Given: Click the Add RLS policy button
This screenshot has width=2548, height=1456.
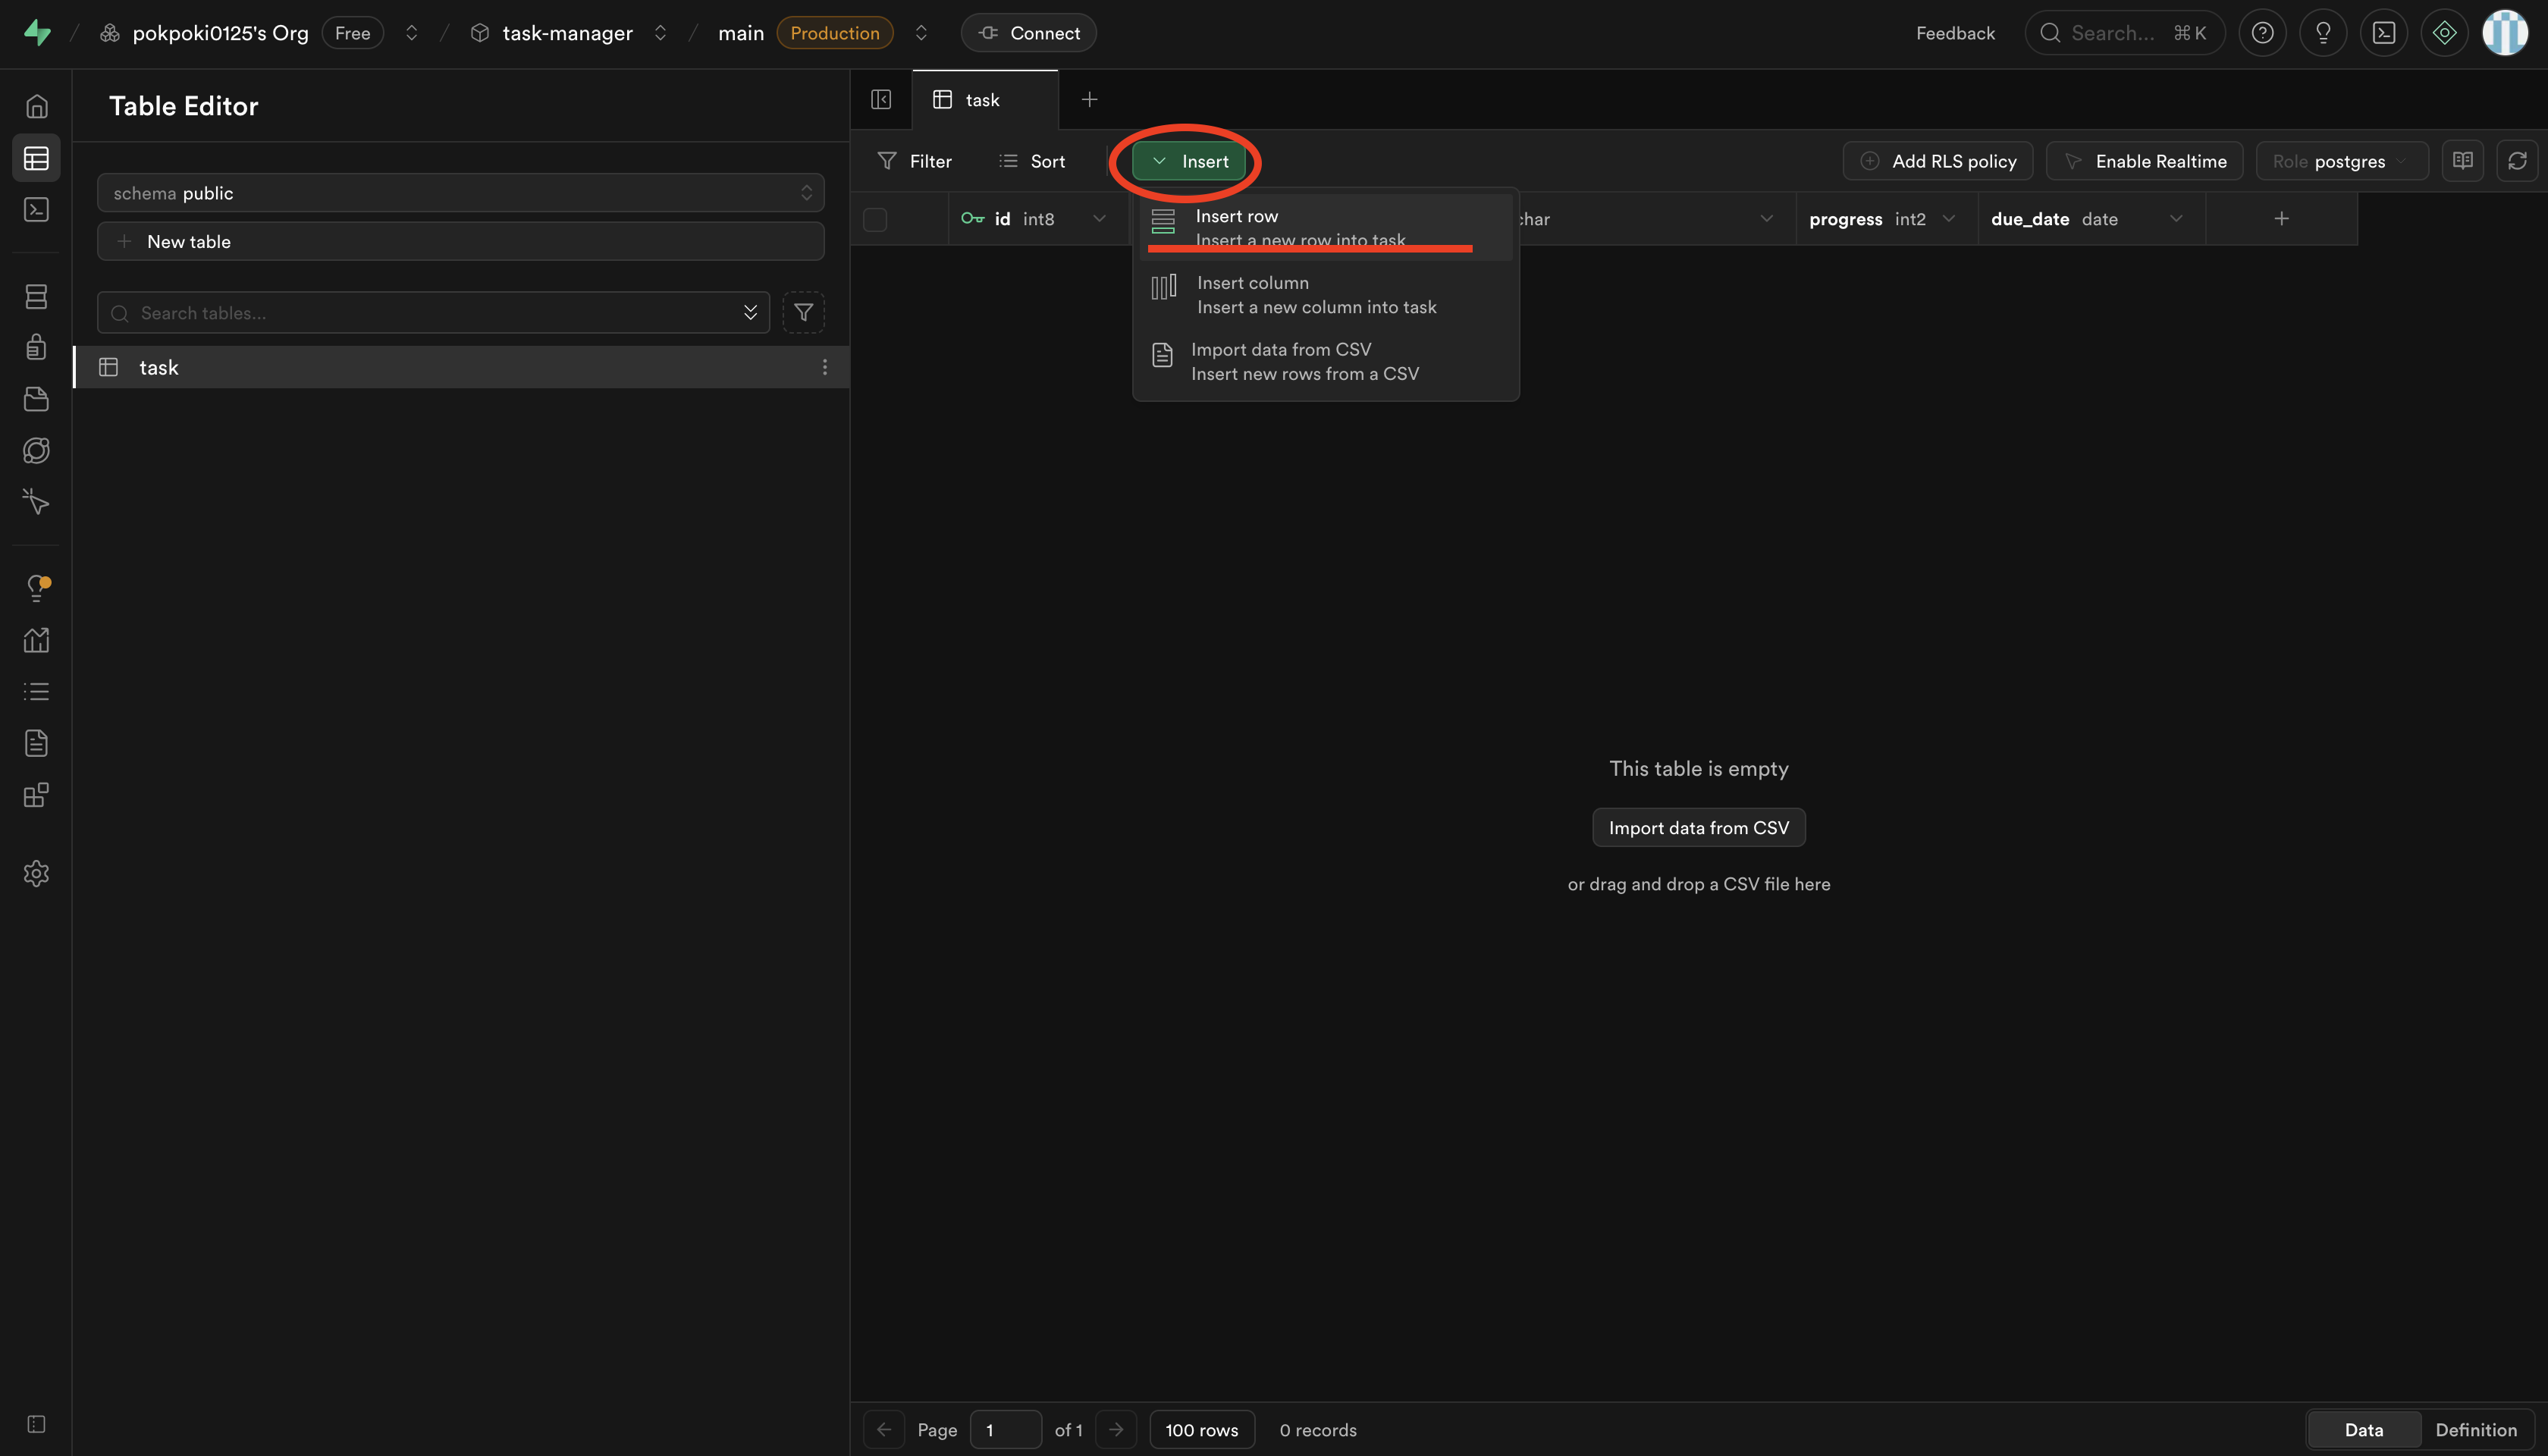Looking at the screenshot, I should pyautogui.click(x=1937, y=161).
